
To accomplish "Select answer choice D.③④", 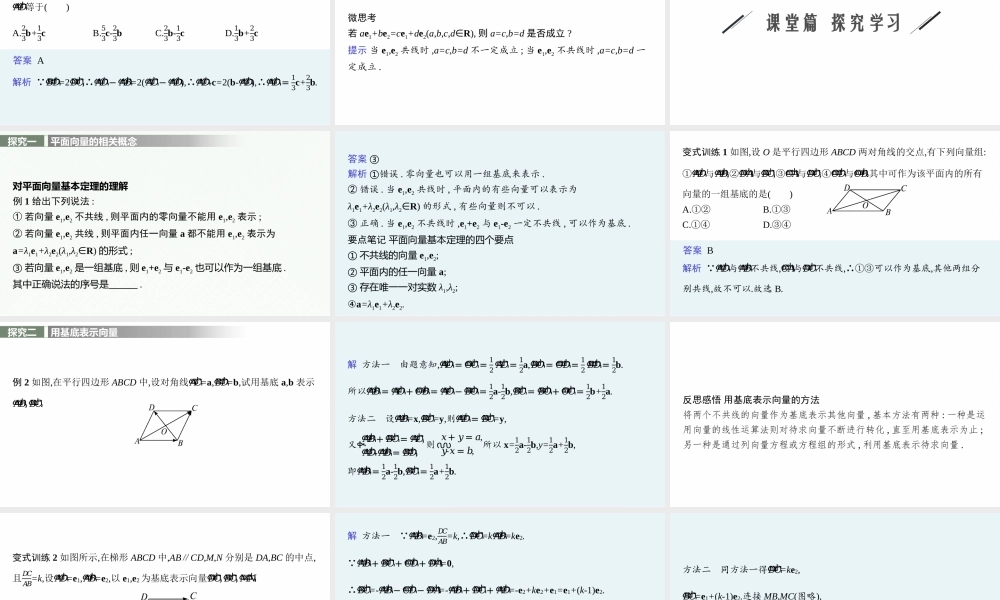I will (x=777, y=225).
